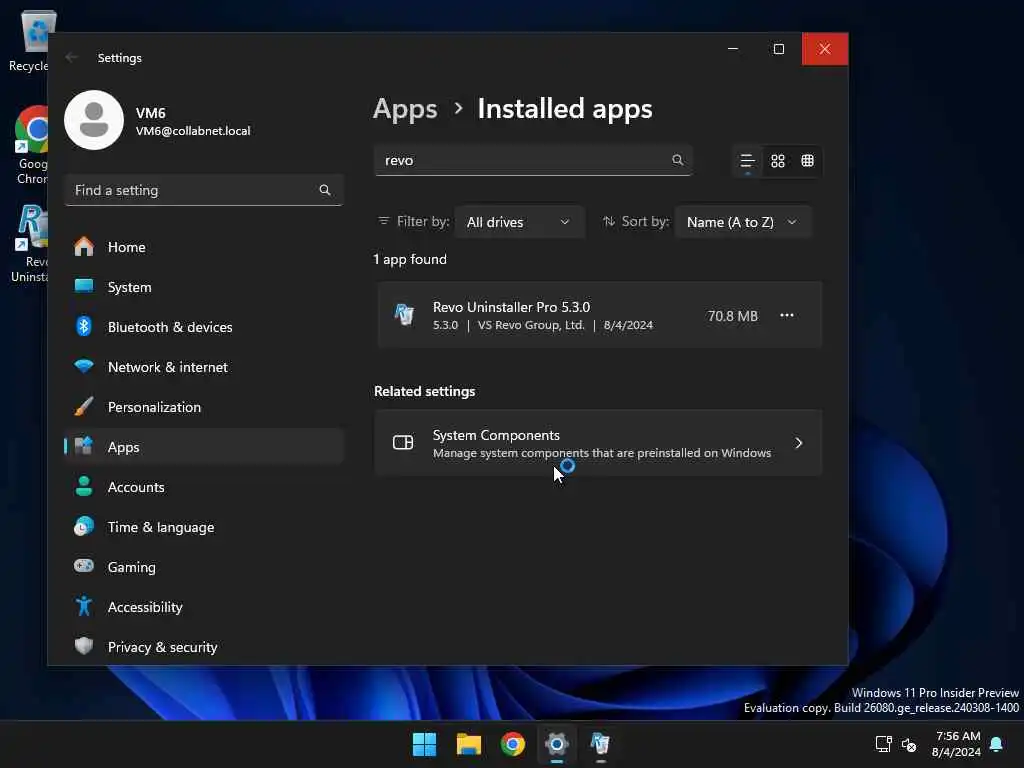The image size is (1024, 768).
Task: Click the 'VS Revo Group, Ltd.' publisher text
Action: coord(531,325)
